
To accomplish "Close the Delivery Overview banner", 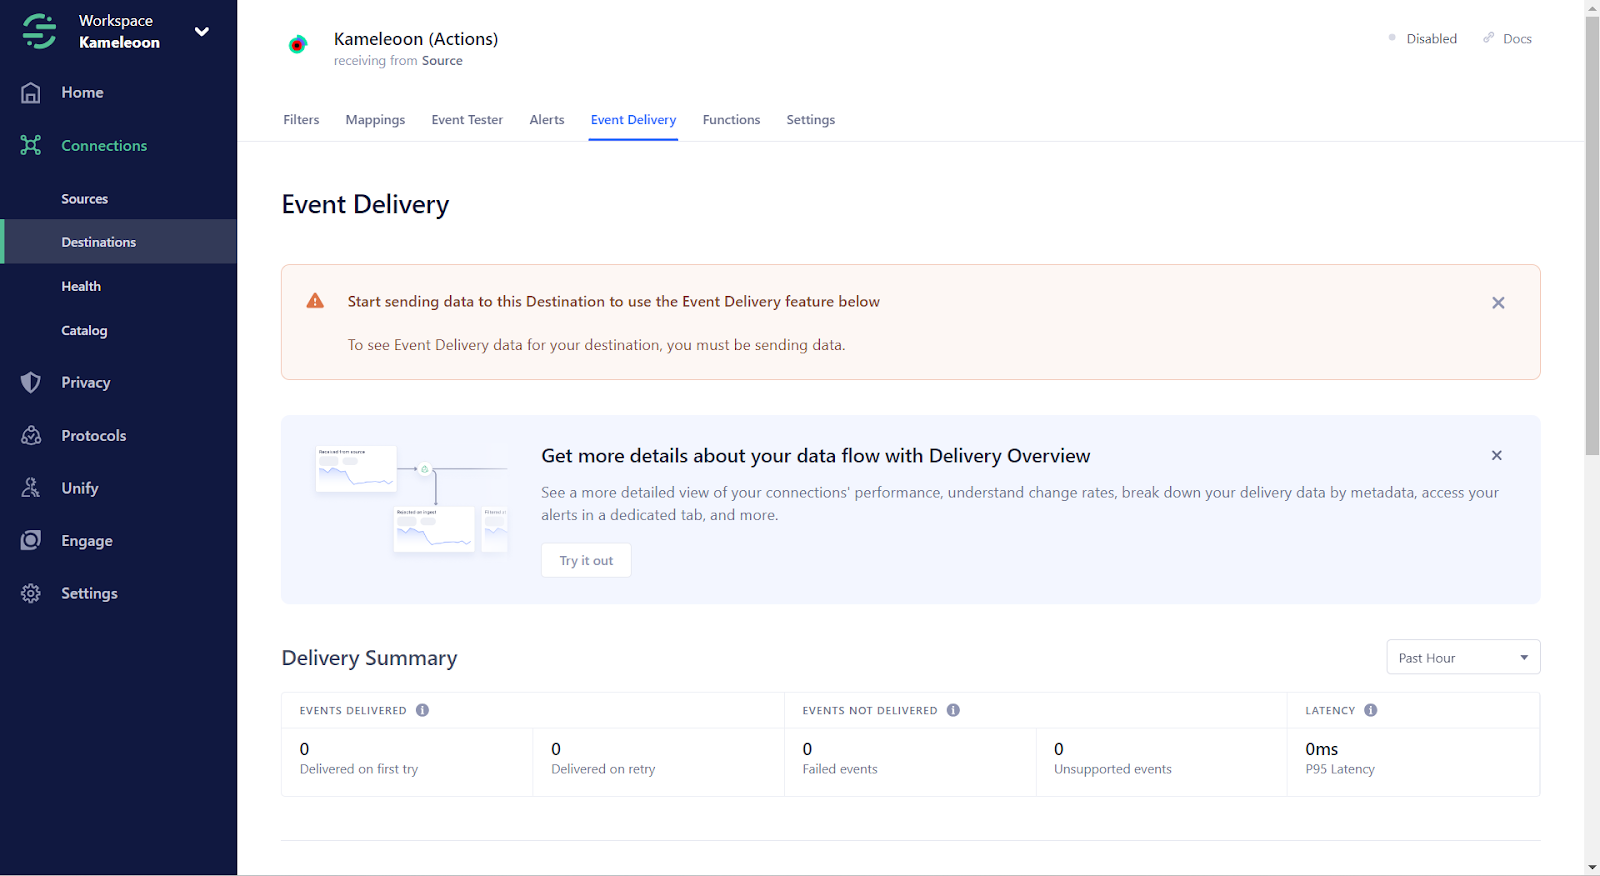I will click(x=1497, y=455).
